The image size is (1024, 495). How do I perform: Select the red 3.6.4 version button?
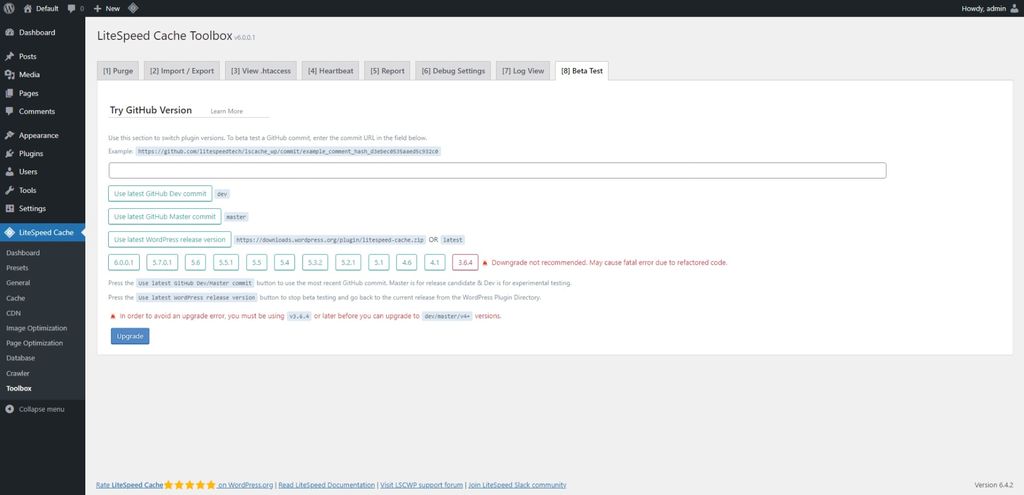pos(466,263)
